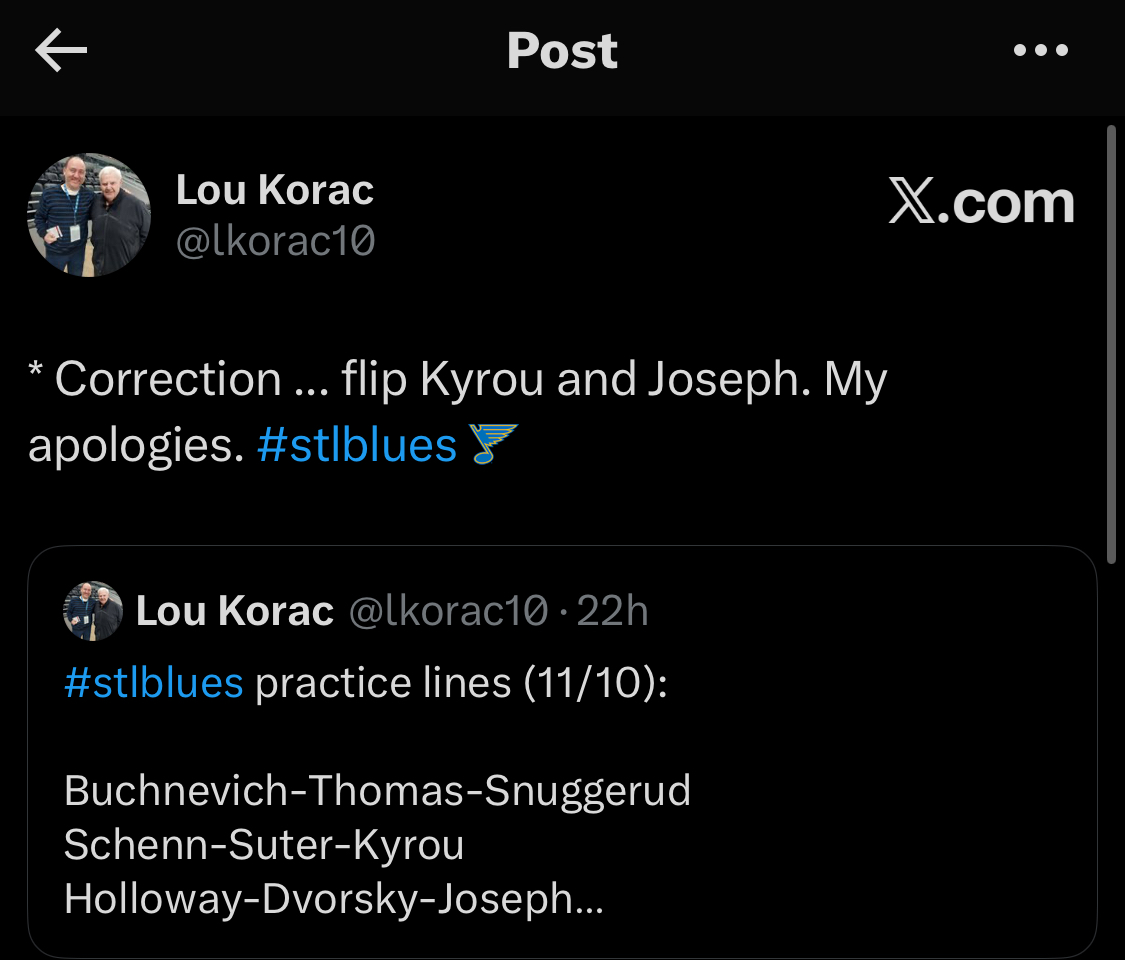Image resolution: width=1125 pixels, height=960 pixels.
Task: Open the #stlblues hashtag in quoted post
Action: pos(153,683)
